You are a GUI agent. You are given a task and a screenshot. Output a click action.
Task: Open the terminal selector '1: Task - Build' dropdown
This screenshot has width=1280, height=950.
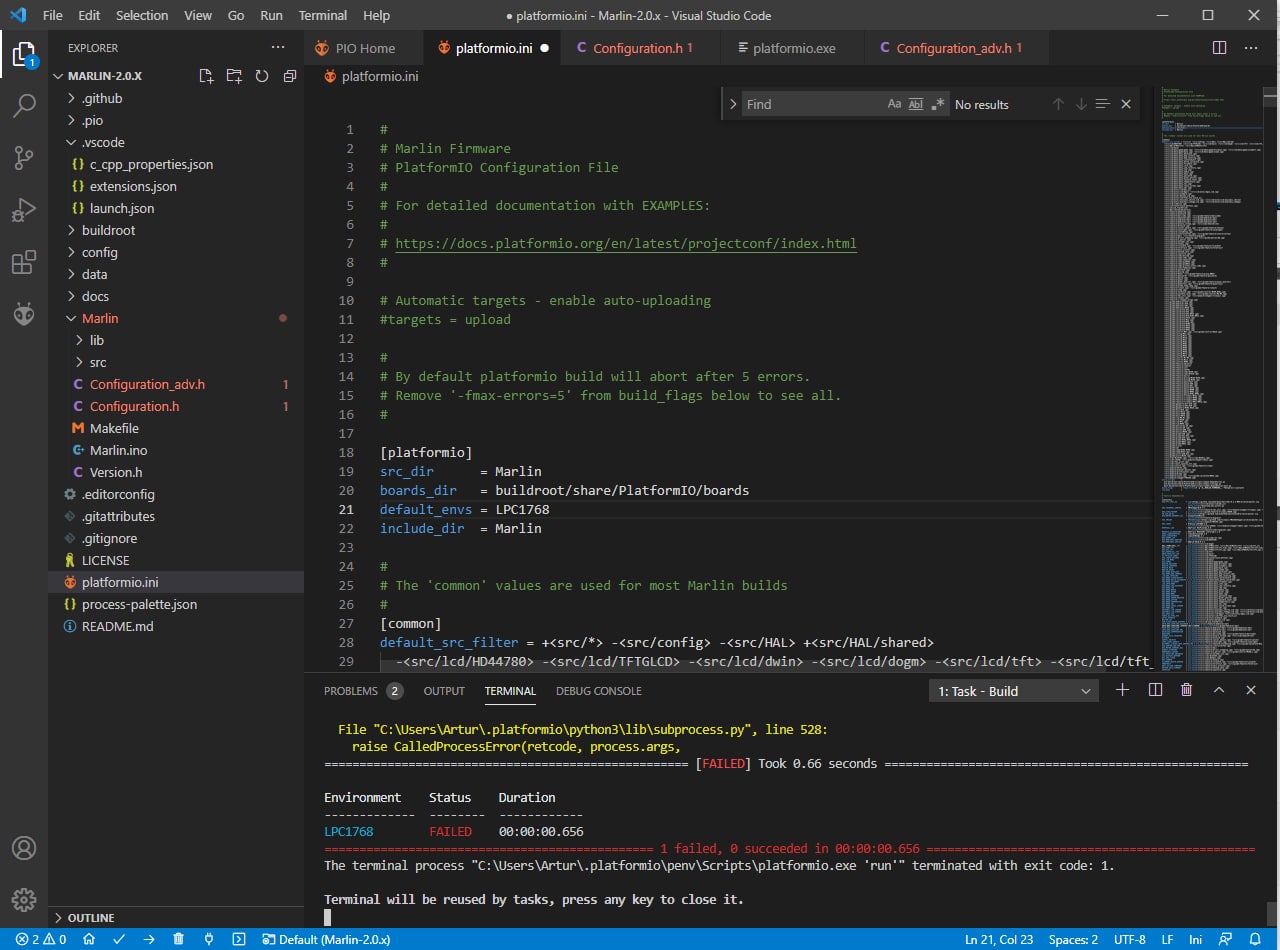(x=1014, y=691)
